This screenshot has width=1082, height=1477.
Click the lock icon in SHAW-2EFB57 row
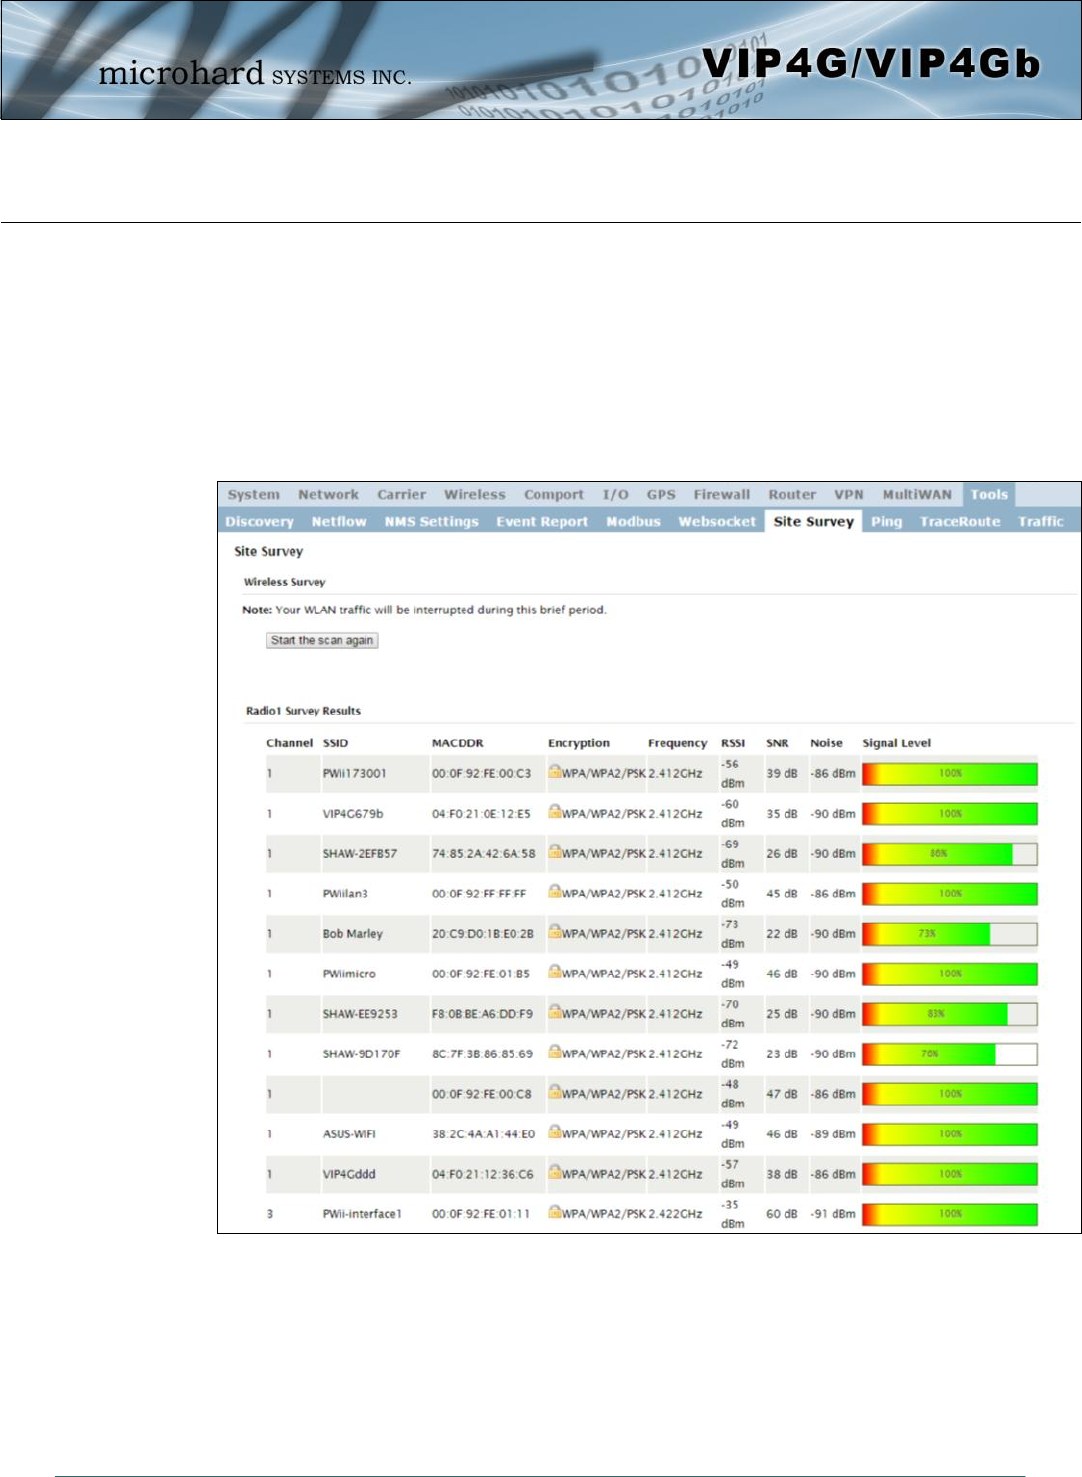(x=554, y=852)
